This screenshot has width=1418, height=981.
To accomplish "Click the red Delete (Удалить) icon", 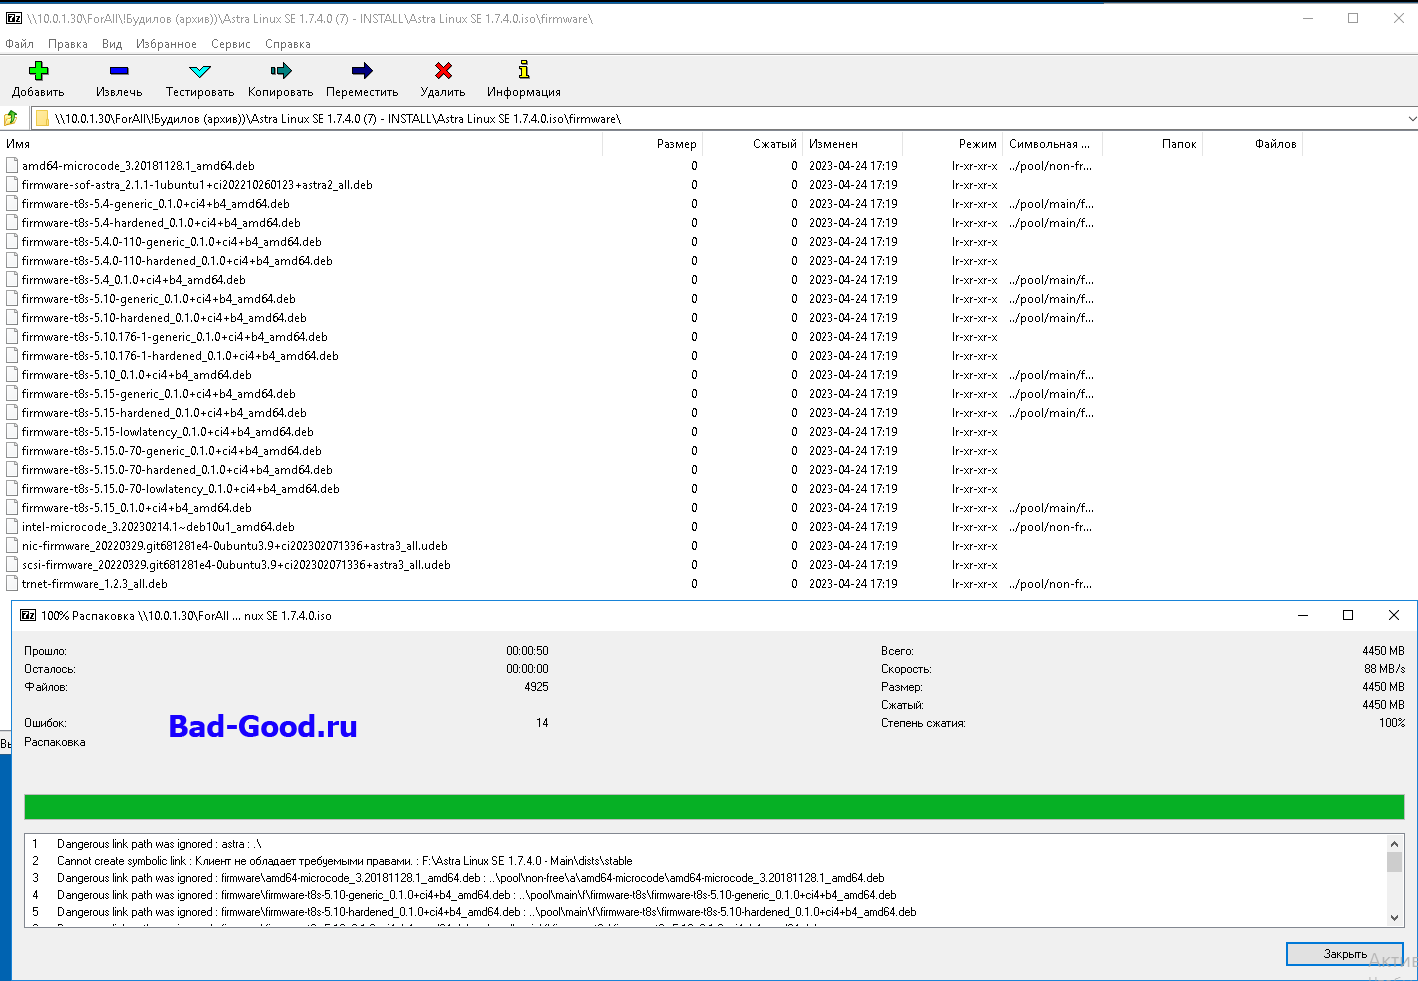I will (x=443, y=71).
